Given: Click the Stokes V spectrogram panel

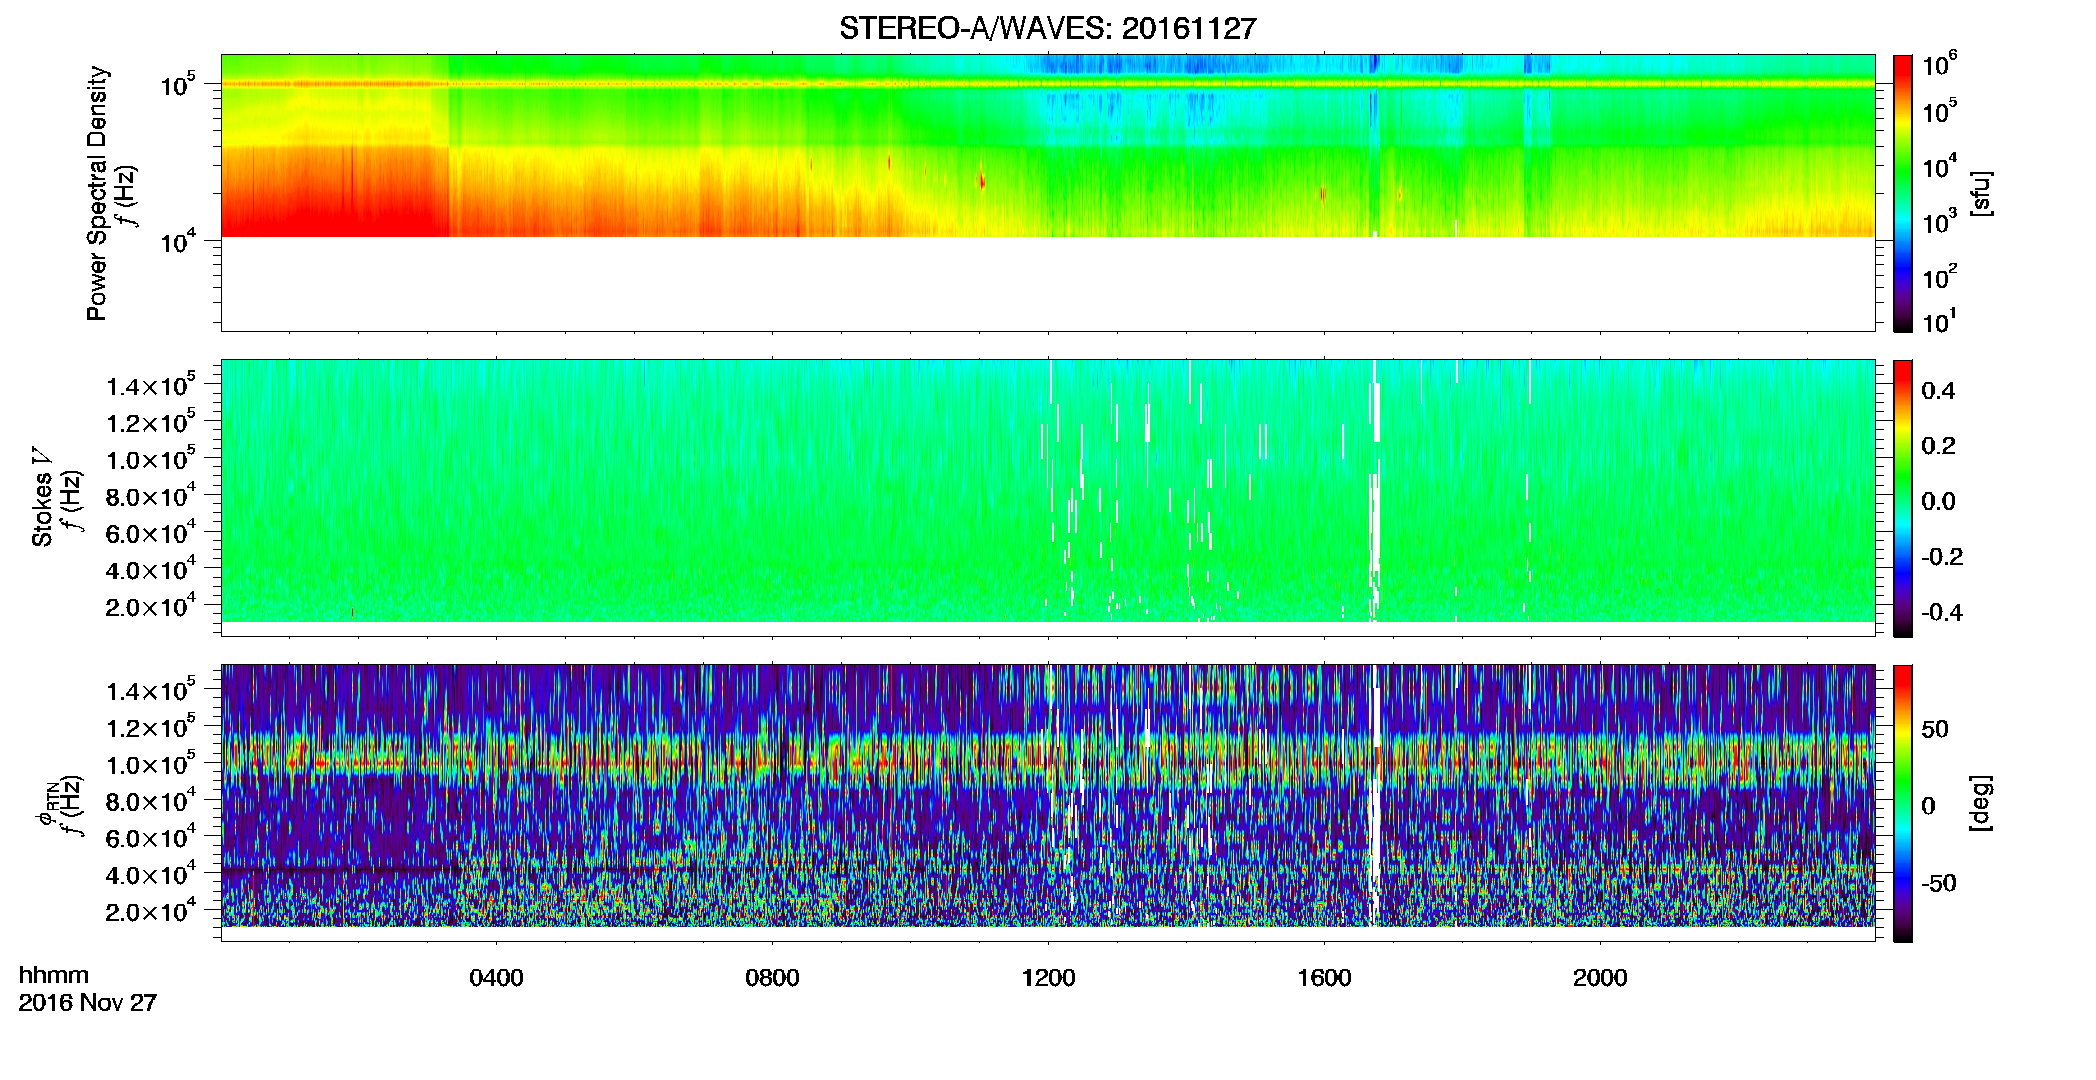Looking at the screenshot, I should click(x=1048, y=498).
